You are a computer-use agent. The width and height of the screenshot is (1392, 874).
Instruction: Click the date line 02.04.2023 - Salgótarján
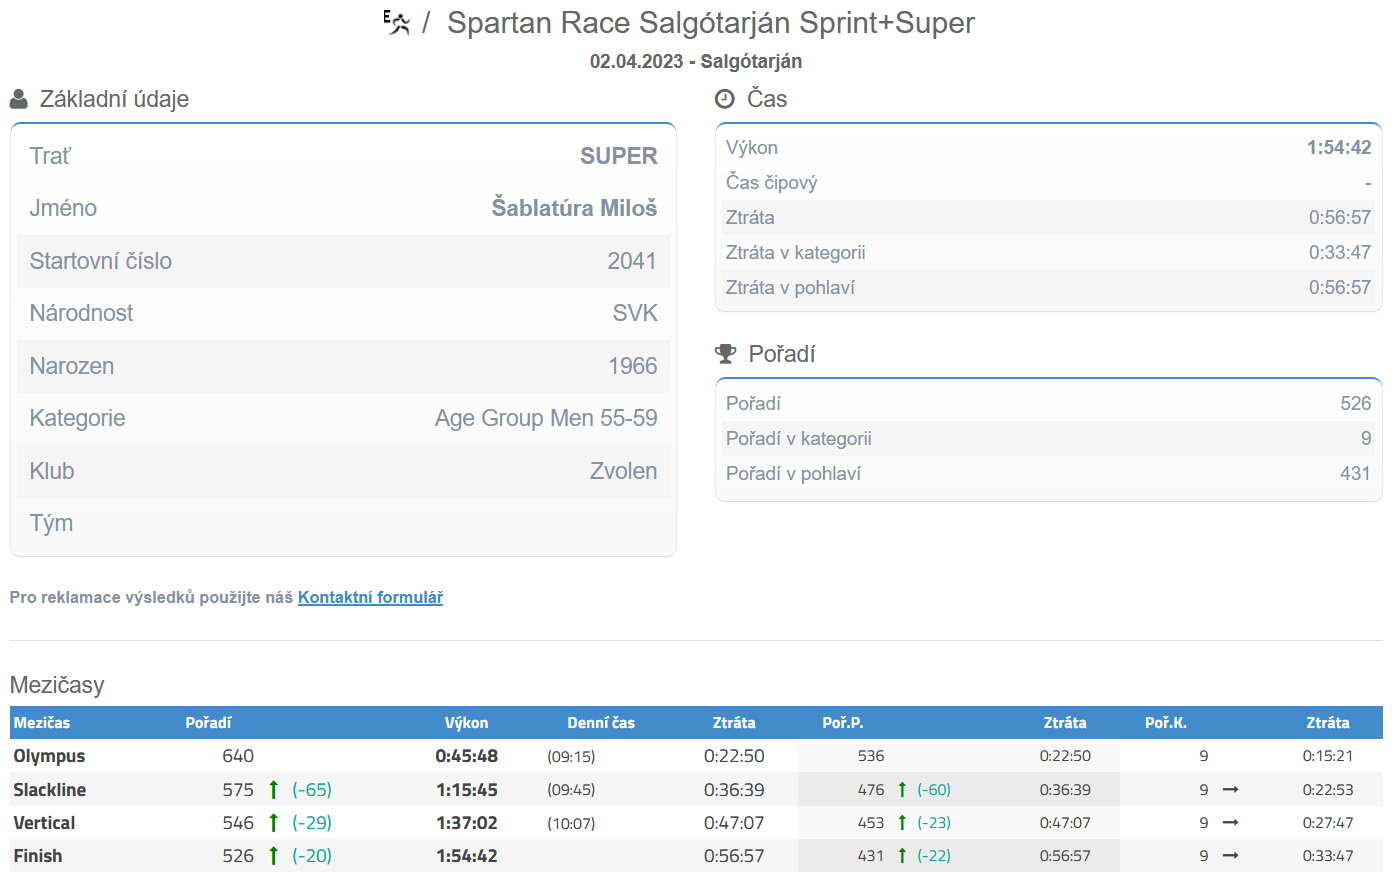tap(696, 61)
